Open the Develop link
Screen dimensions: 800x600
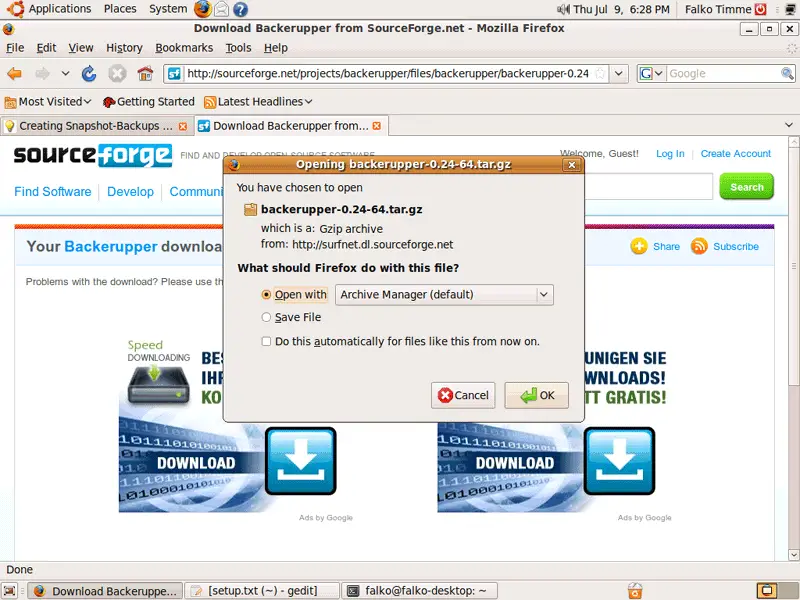coord(130,192)
